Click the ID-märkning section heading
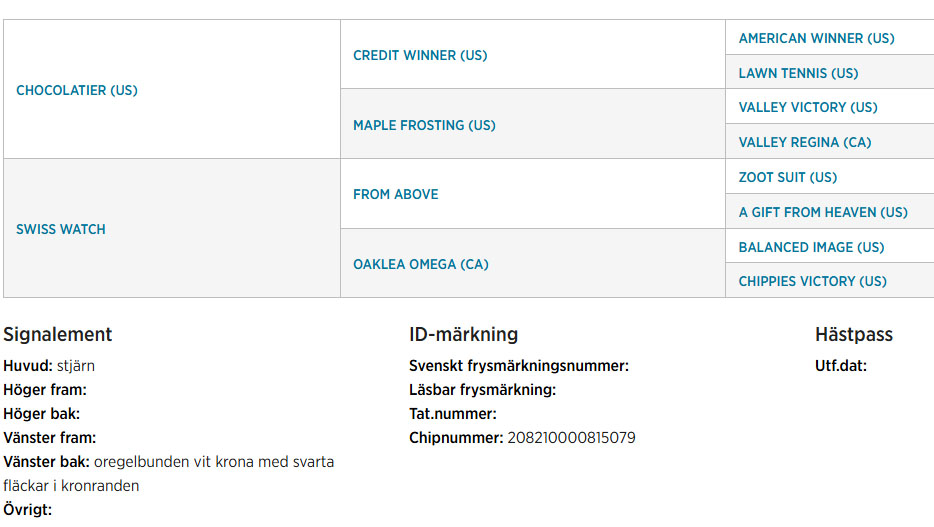Viewport: 934px width, 527px height. pyautogui.click(x=463, y=335)
